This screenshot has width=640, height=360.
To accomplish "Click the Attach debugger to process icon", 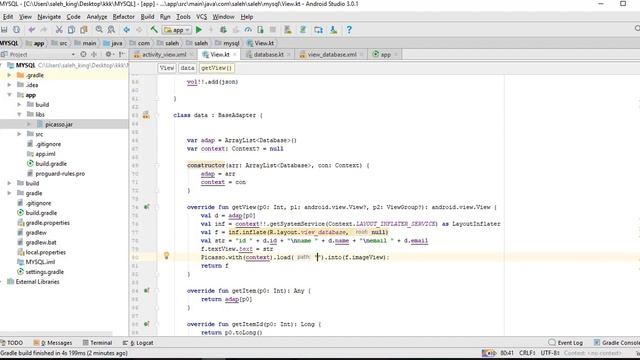I will click(260, 30).
